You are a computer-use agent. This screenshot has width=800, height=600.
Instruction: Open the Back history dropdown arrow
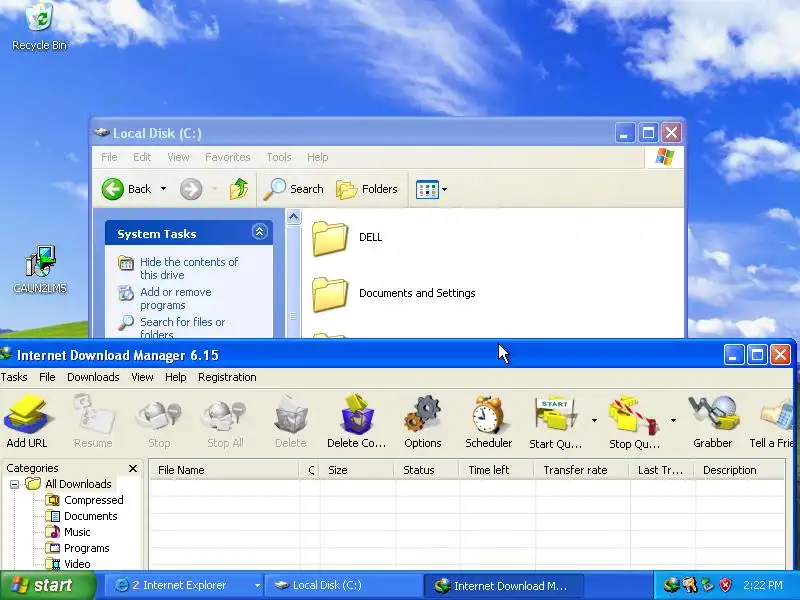(163, 189)
